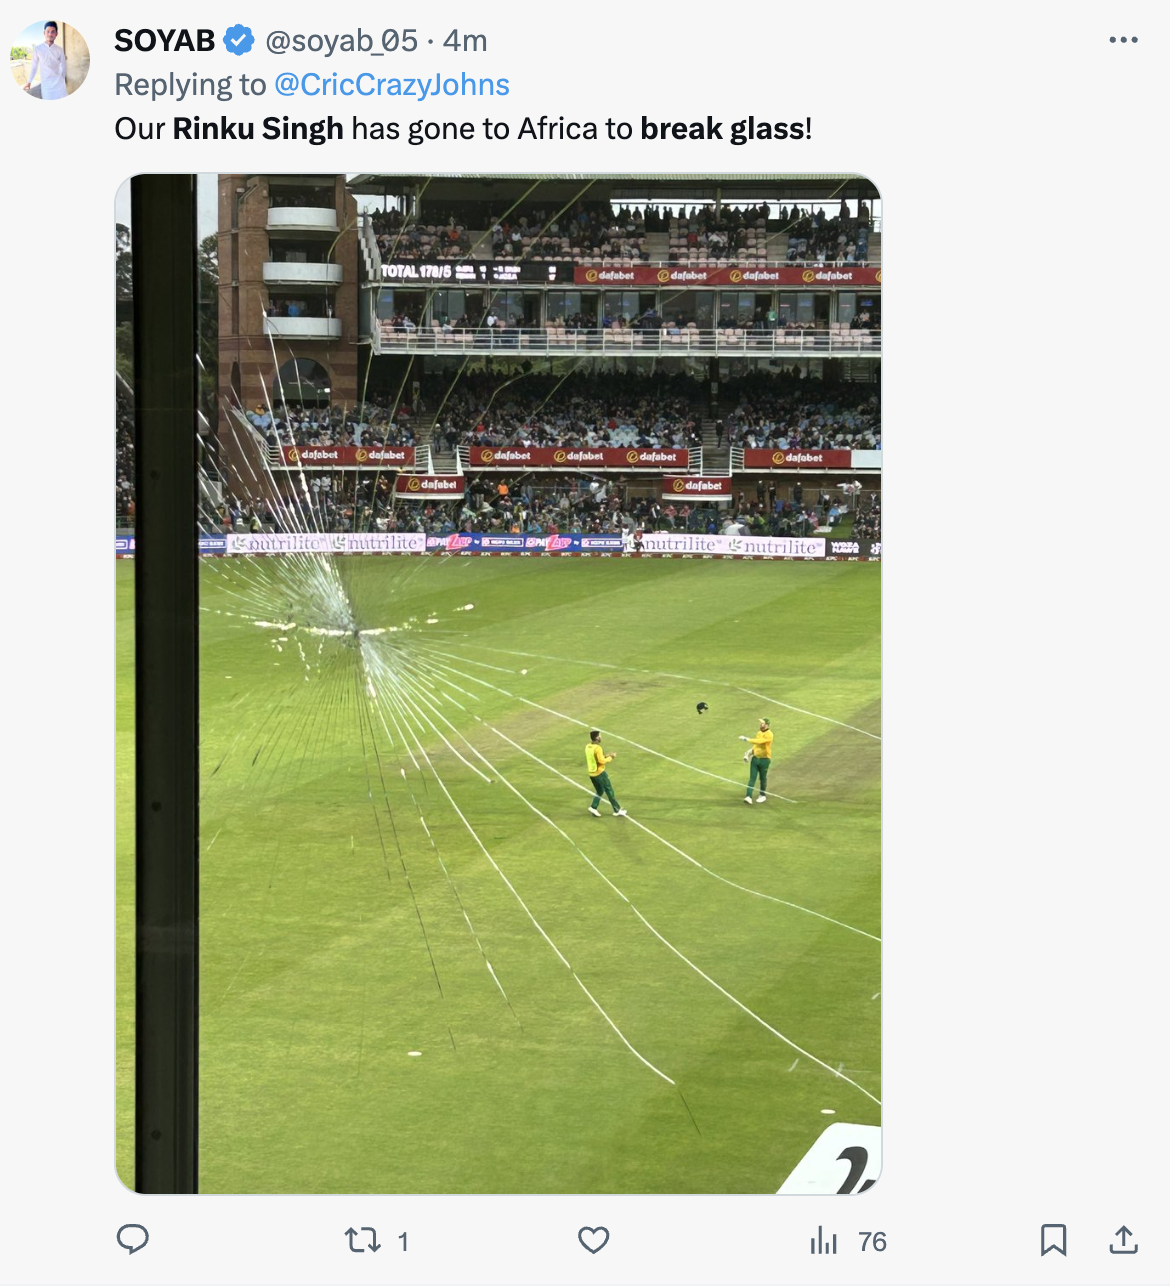Screen dimensions: 1170x1286
Task: Open SOYAB's profile avatar
Action: pyautogui.click(x=50, y=60)
